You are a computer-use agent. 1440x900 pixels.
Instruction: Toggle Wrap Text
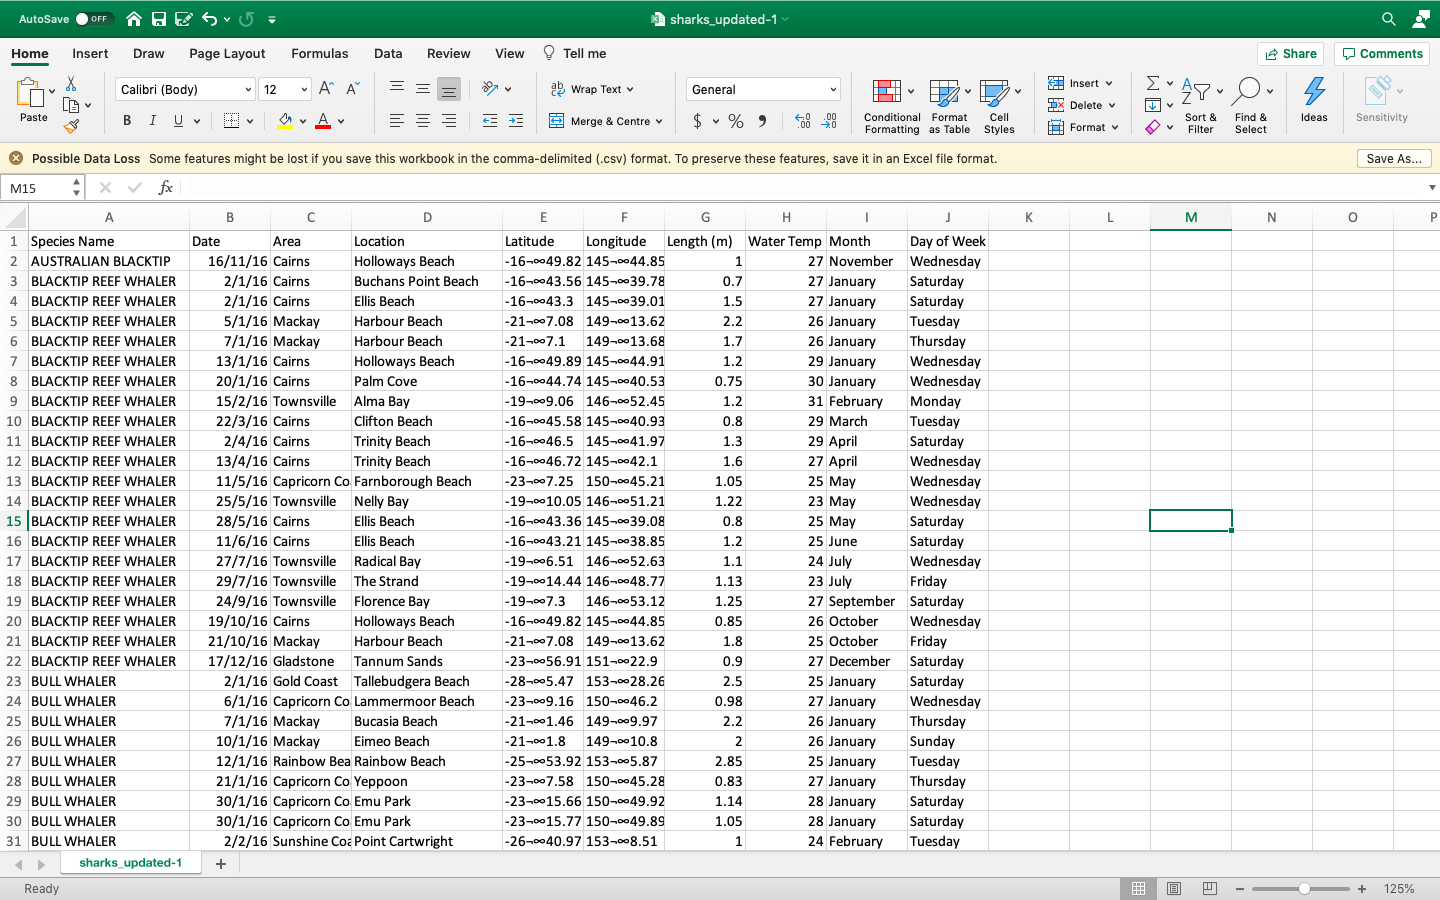point(593,89)
